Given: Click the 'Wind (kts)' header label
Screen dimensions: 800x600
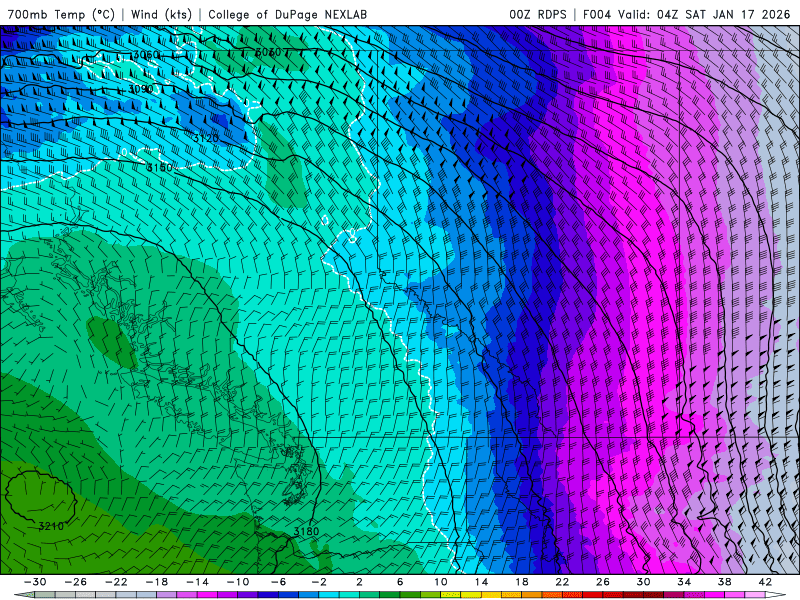Looking at the screenshot, I should pos(161,14).
